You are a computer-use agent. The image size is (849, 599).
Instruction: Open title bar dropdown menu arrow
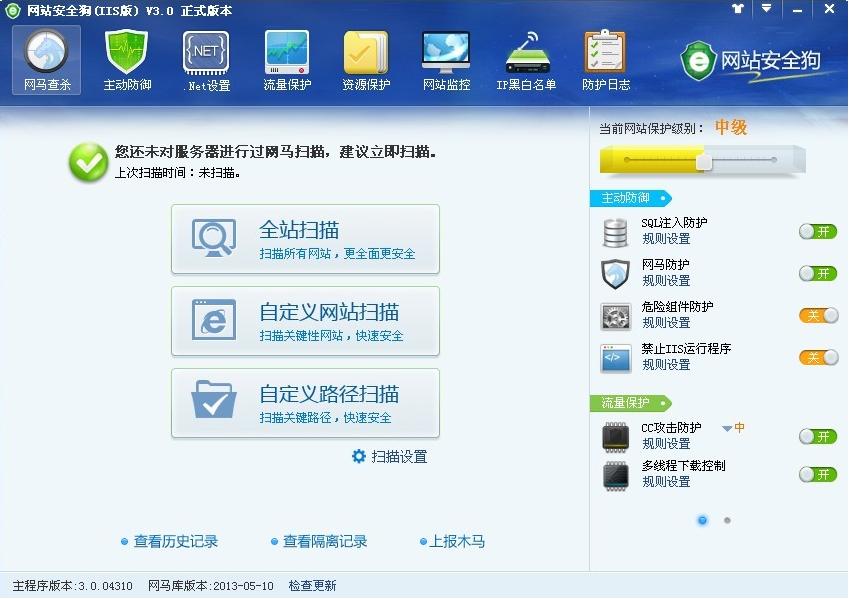coord(767,9)
